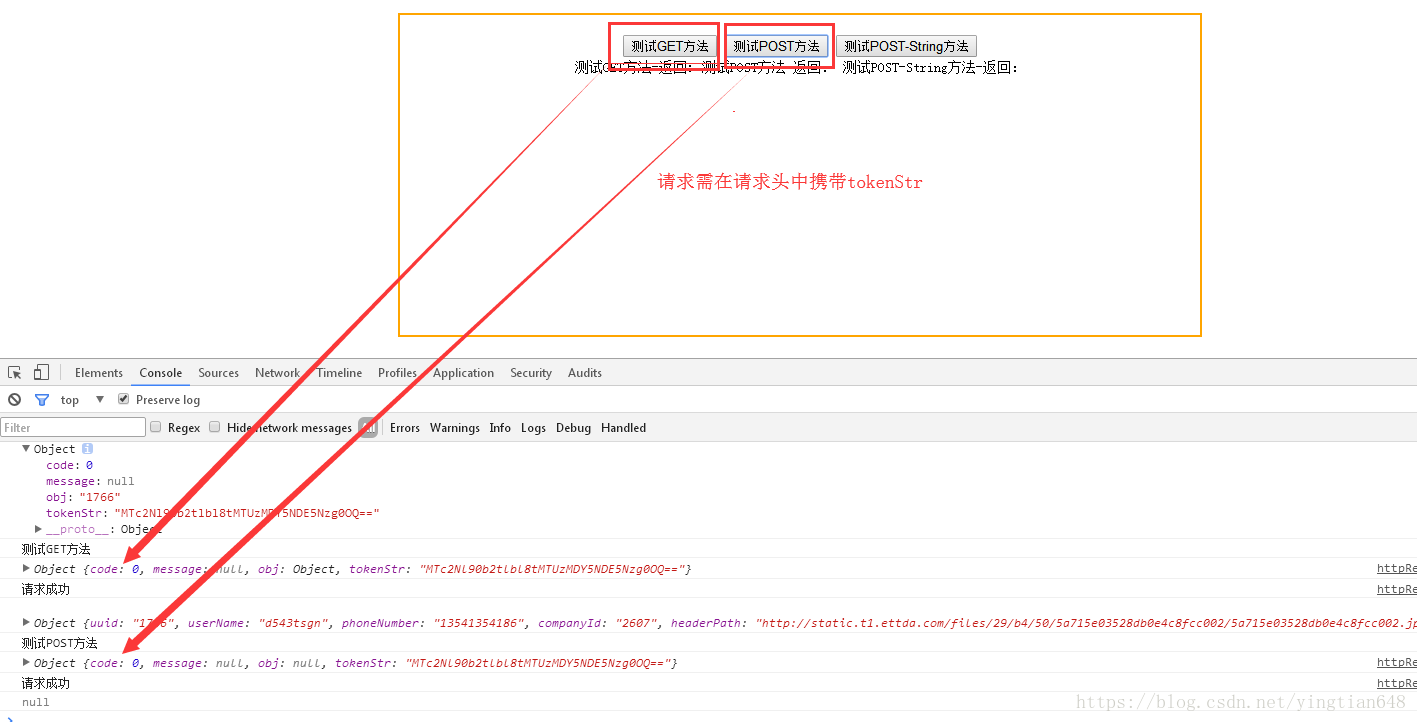Go to the Network tab
The image size is (1417, 722).
pyautogui.click(x=277, y=373)
